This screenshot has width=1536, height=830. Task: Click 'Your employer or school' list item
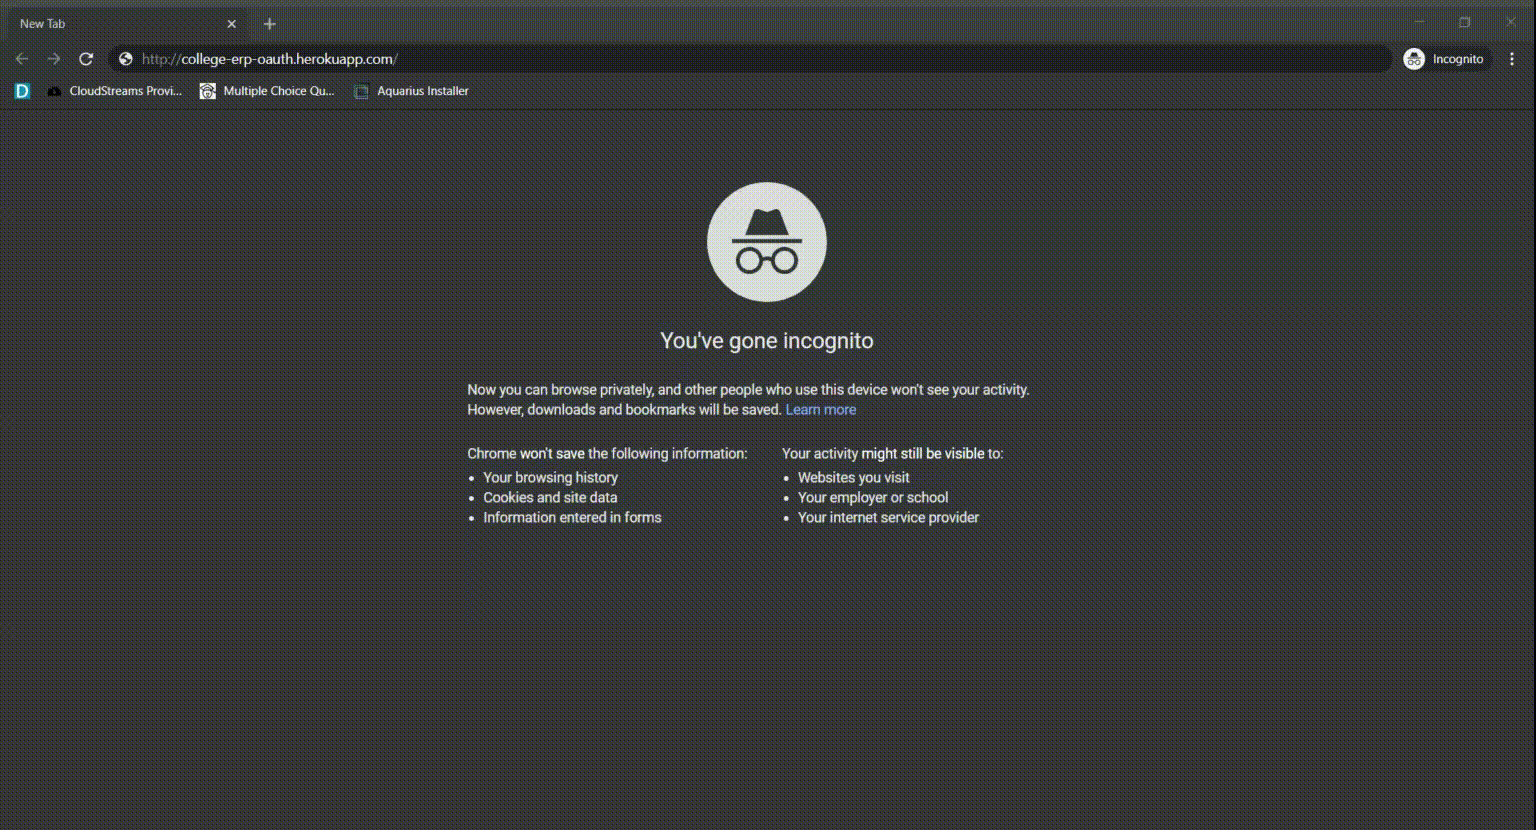click(x=873, y=498)
